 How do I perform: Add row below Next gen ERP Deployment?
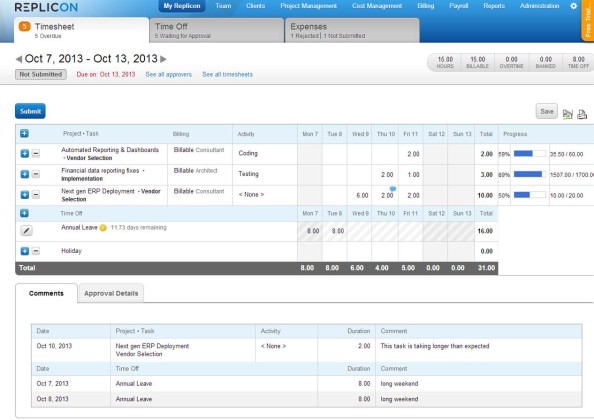[25, 195]
